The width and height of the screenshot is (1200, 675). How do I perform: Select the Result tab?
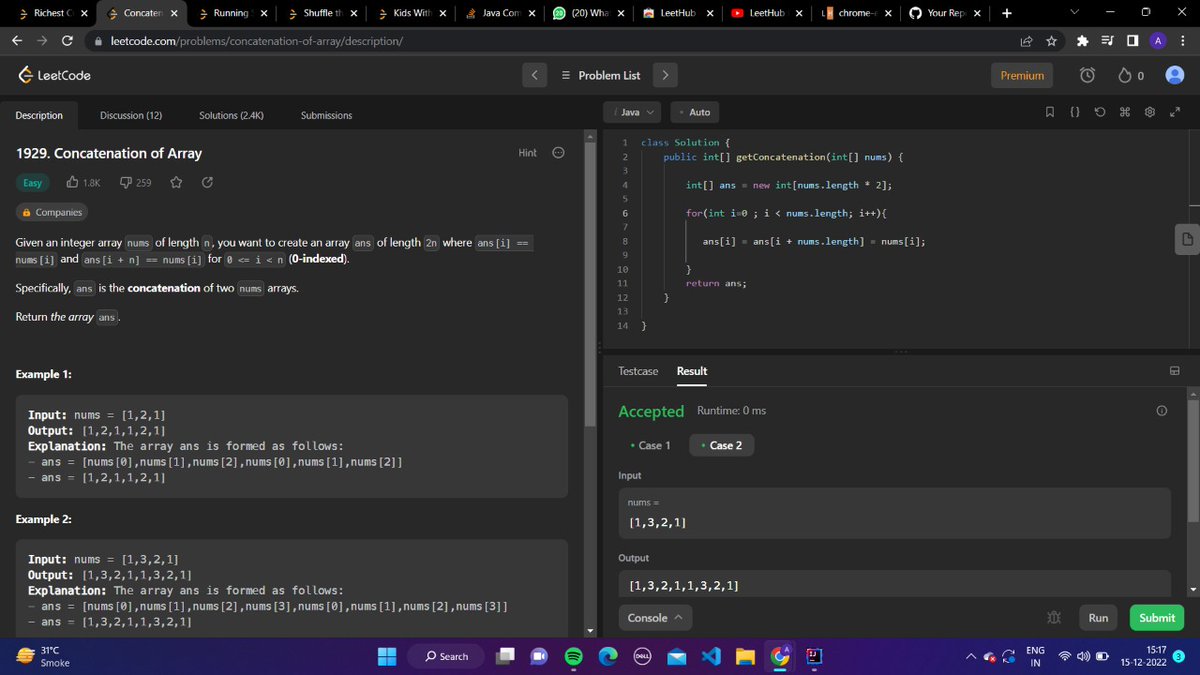[692, 371]
